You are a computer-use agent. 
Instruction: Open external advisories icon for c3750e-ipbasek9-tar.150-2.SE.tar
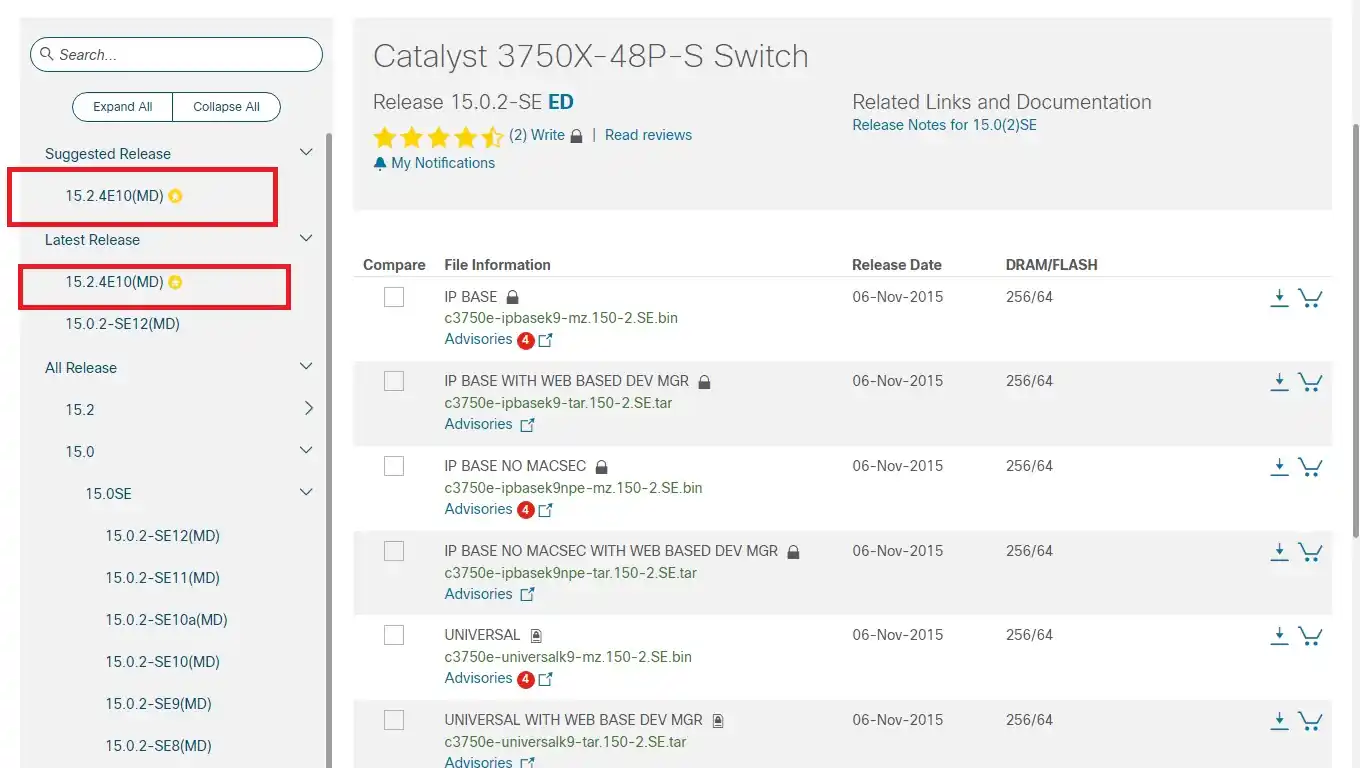tap(527, 425)
